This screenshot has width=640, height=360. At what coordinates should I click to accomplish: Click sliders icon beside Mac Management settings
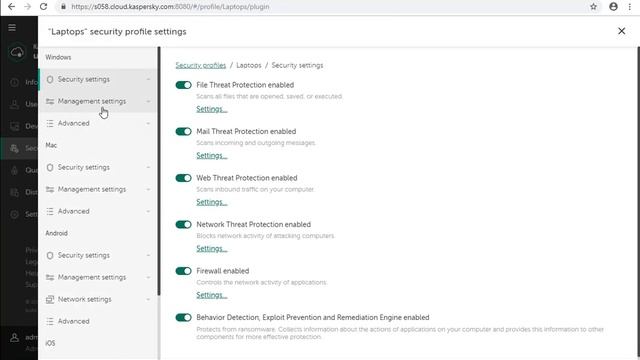click(50, 189)
